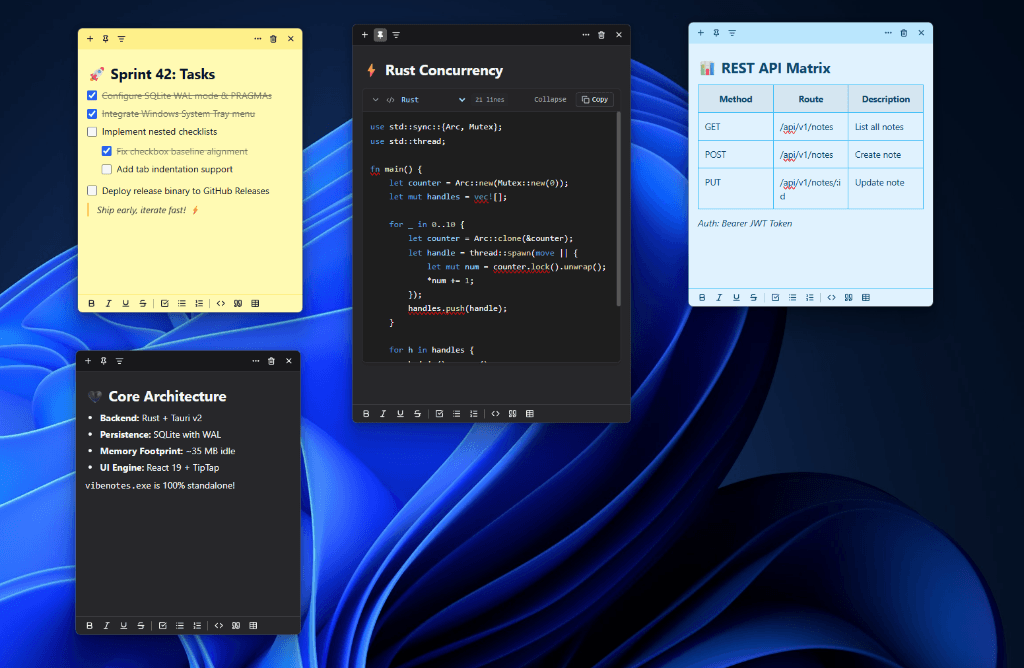Uncheck "Integrate Windows System Tray menu" task
Screen dimensions: 1024x668
(x=92, y=114)
